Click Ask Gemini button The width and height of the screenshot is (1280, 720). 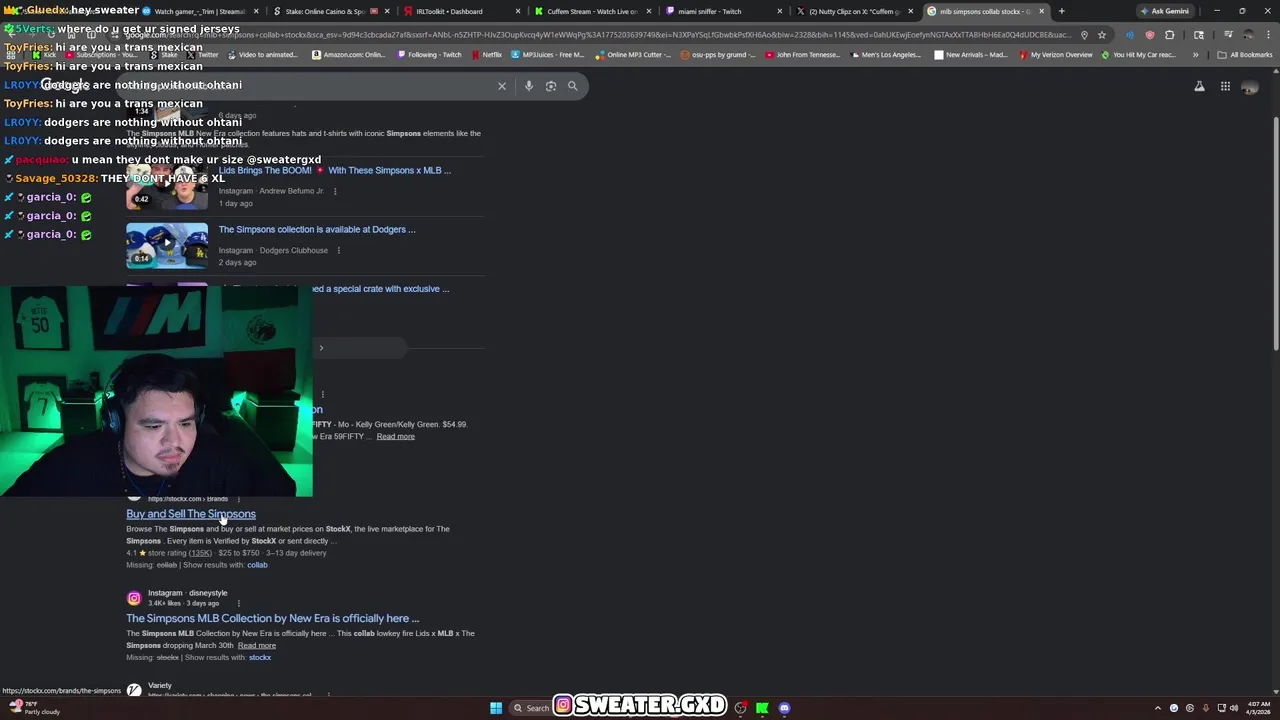1165,11
